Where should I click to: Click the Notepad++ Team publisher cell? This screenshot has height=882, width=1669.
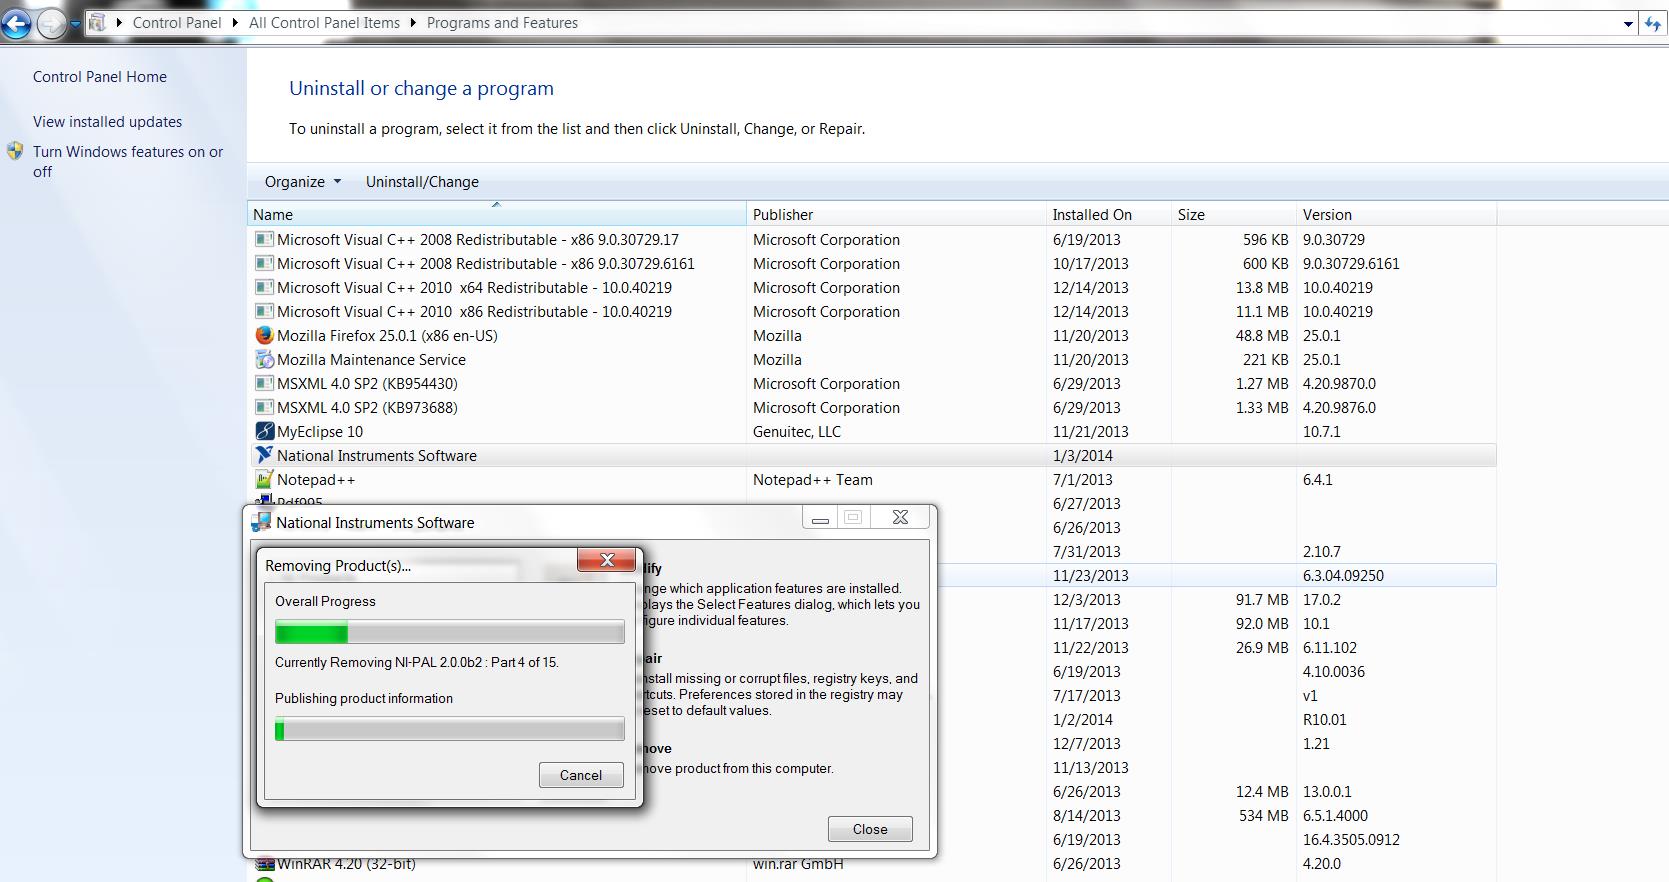tap(813, 480)
